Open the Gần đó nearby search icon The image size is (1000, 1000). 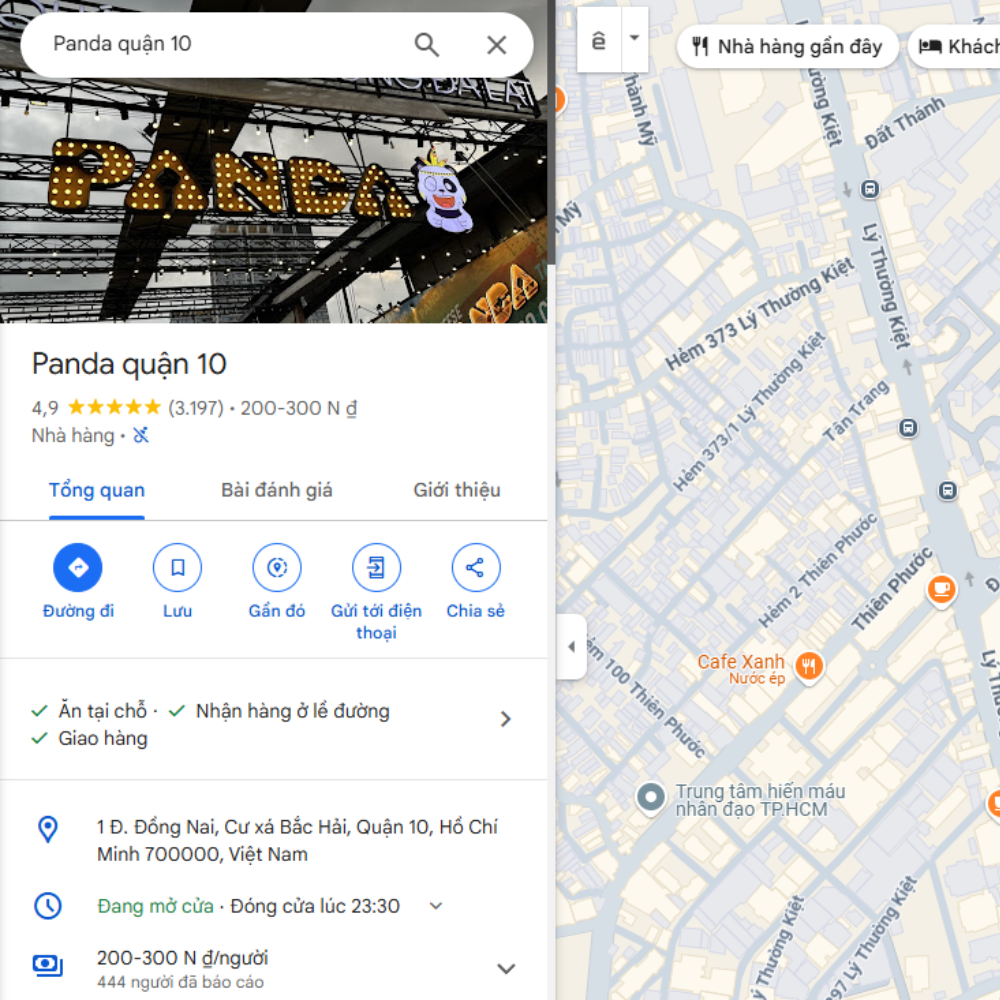tap(277, 567)
